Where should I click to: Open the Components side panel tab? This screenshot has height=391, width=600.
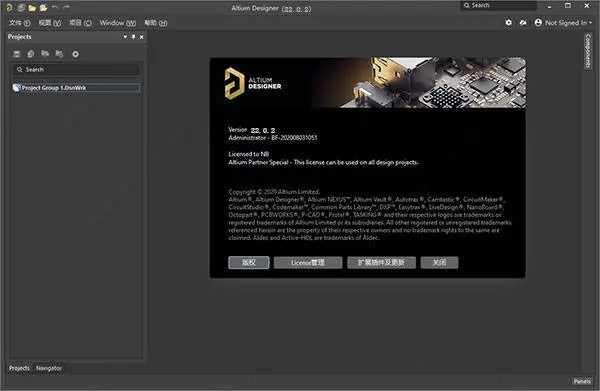[x=588, y=51]
